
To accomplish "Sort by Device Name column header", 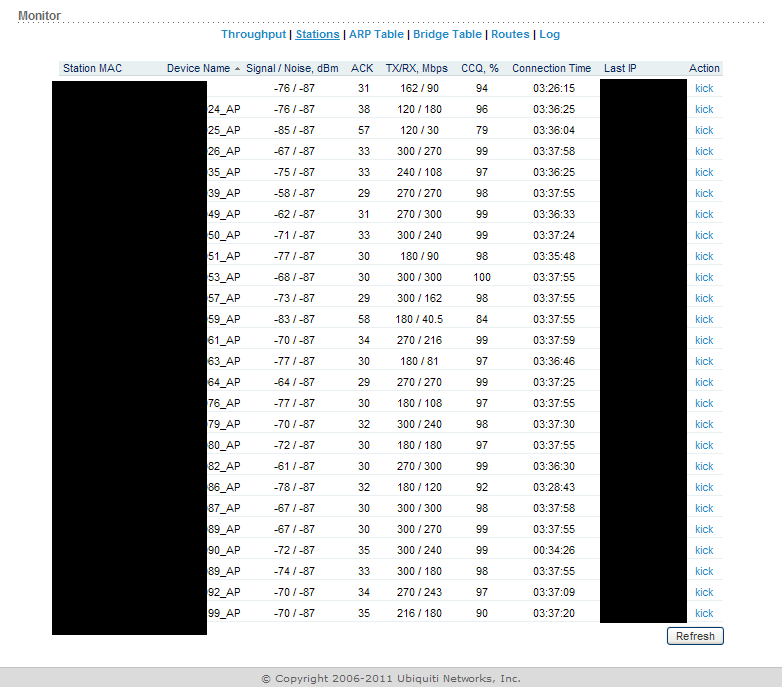I will tap(198, 68).
